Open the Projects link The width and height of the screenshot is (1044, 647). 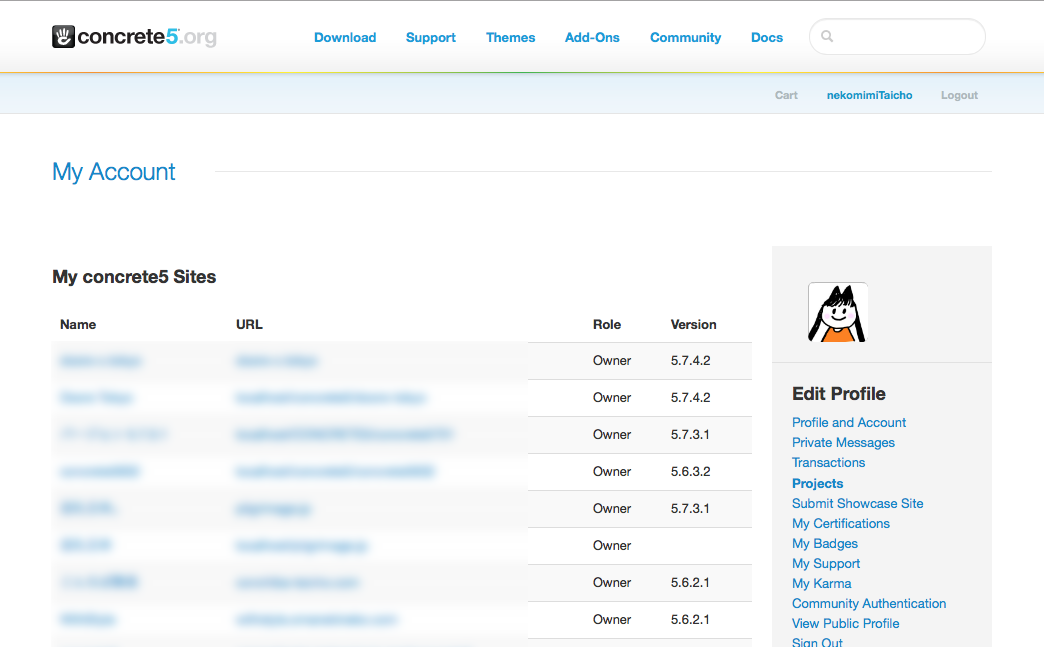click(818, 483)
